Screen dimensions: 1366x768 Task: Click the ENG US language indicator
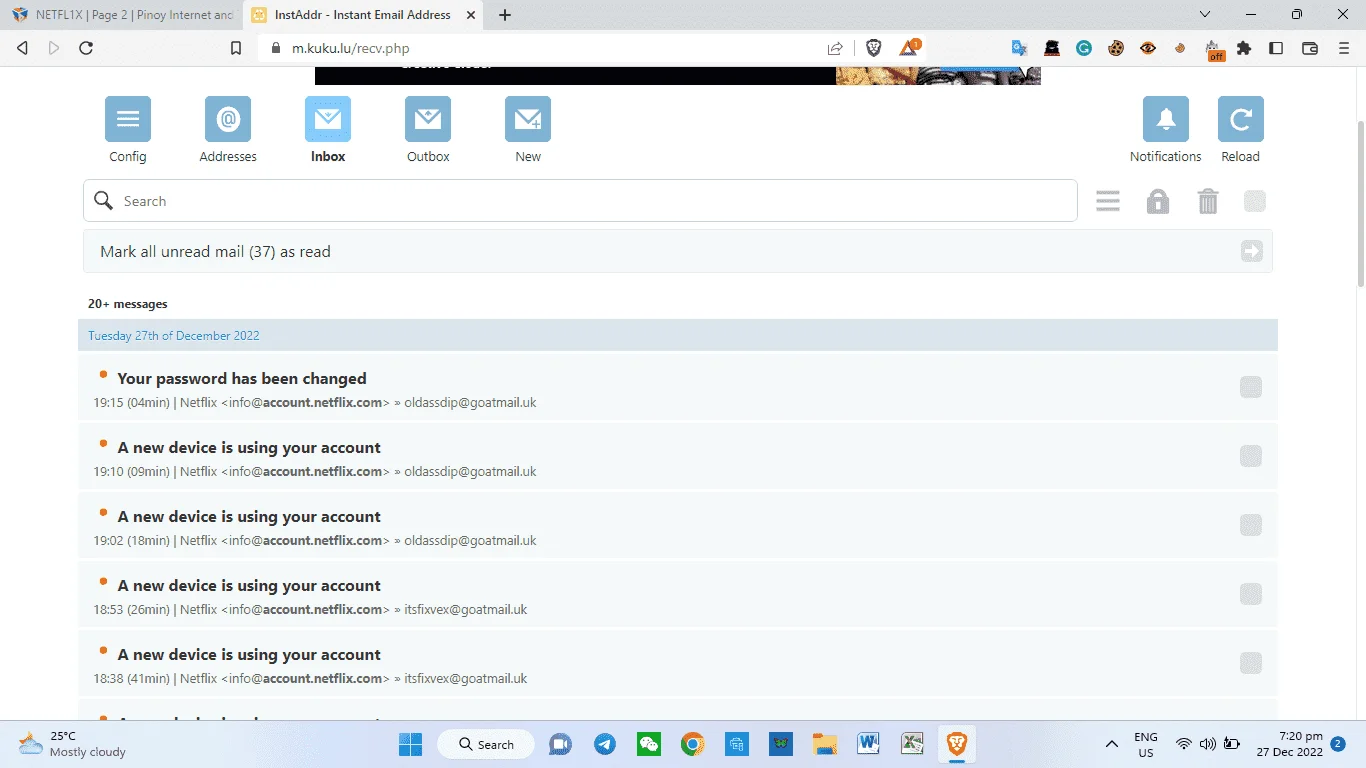[x=1146, y=744]
